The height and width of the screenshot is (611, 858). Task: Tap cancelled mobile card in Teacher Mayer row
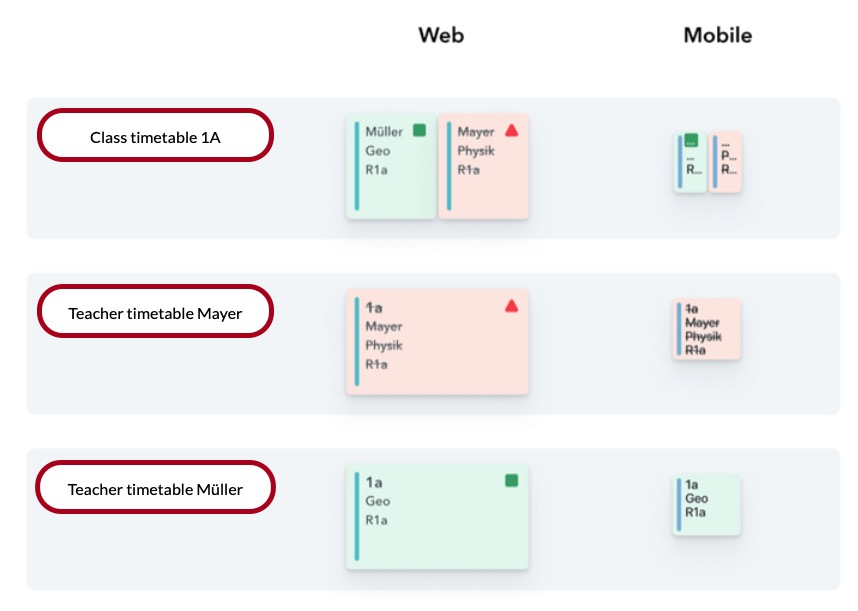tap(707, 330)
